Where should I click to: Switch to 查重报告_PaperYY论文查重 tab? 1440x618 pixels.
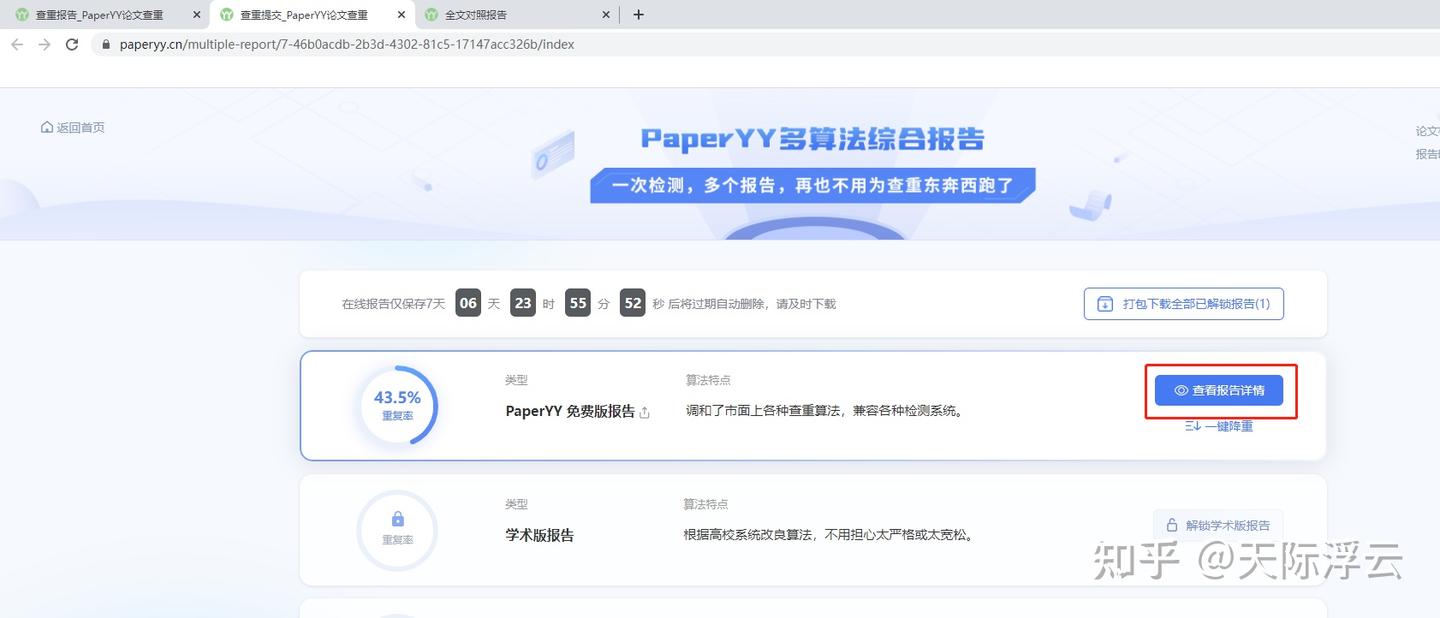[x=104, y=15]
